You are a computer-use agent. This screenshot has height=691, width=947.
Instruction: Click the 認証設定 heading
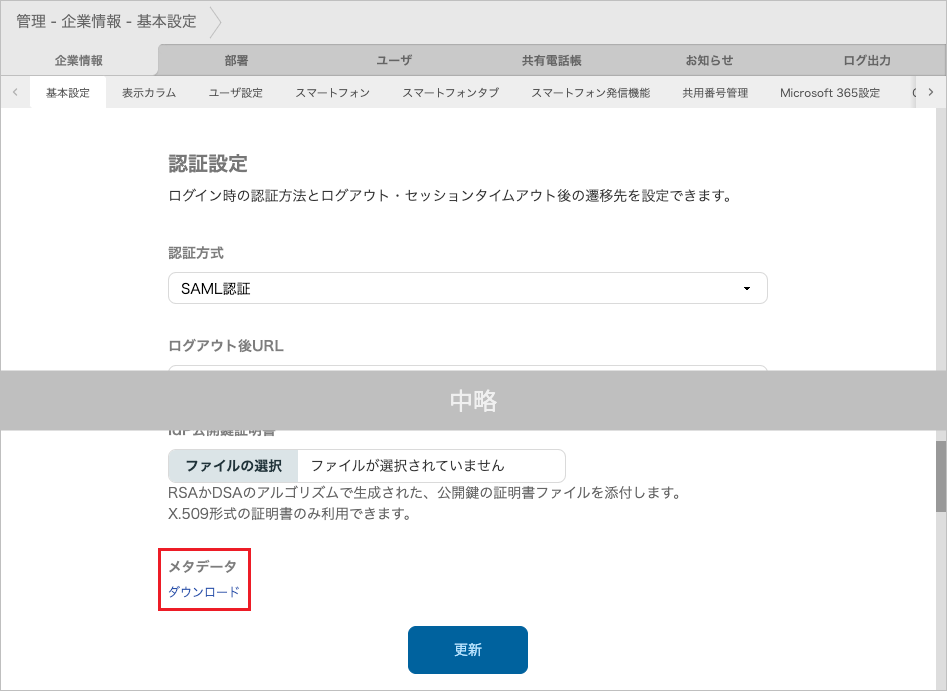point(208,164)
